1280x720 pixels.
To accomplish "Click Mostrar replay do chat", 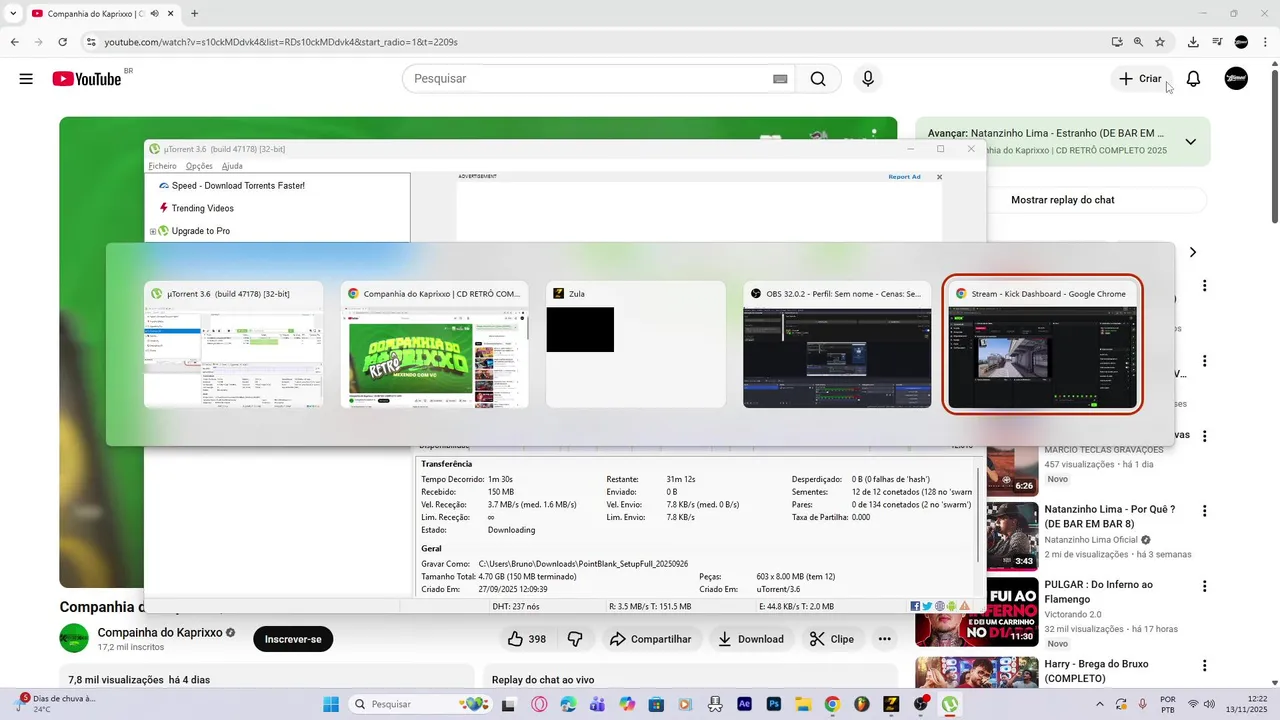I will (x=1062, y=200).
